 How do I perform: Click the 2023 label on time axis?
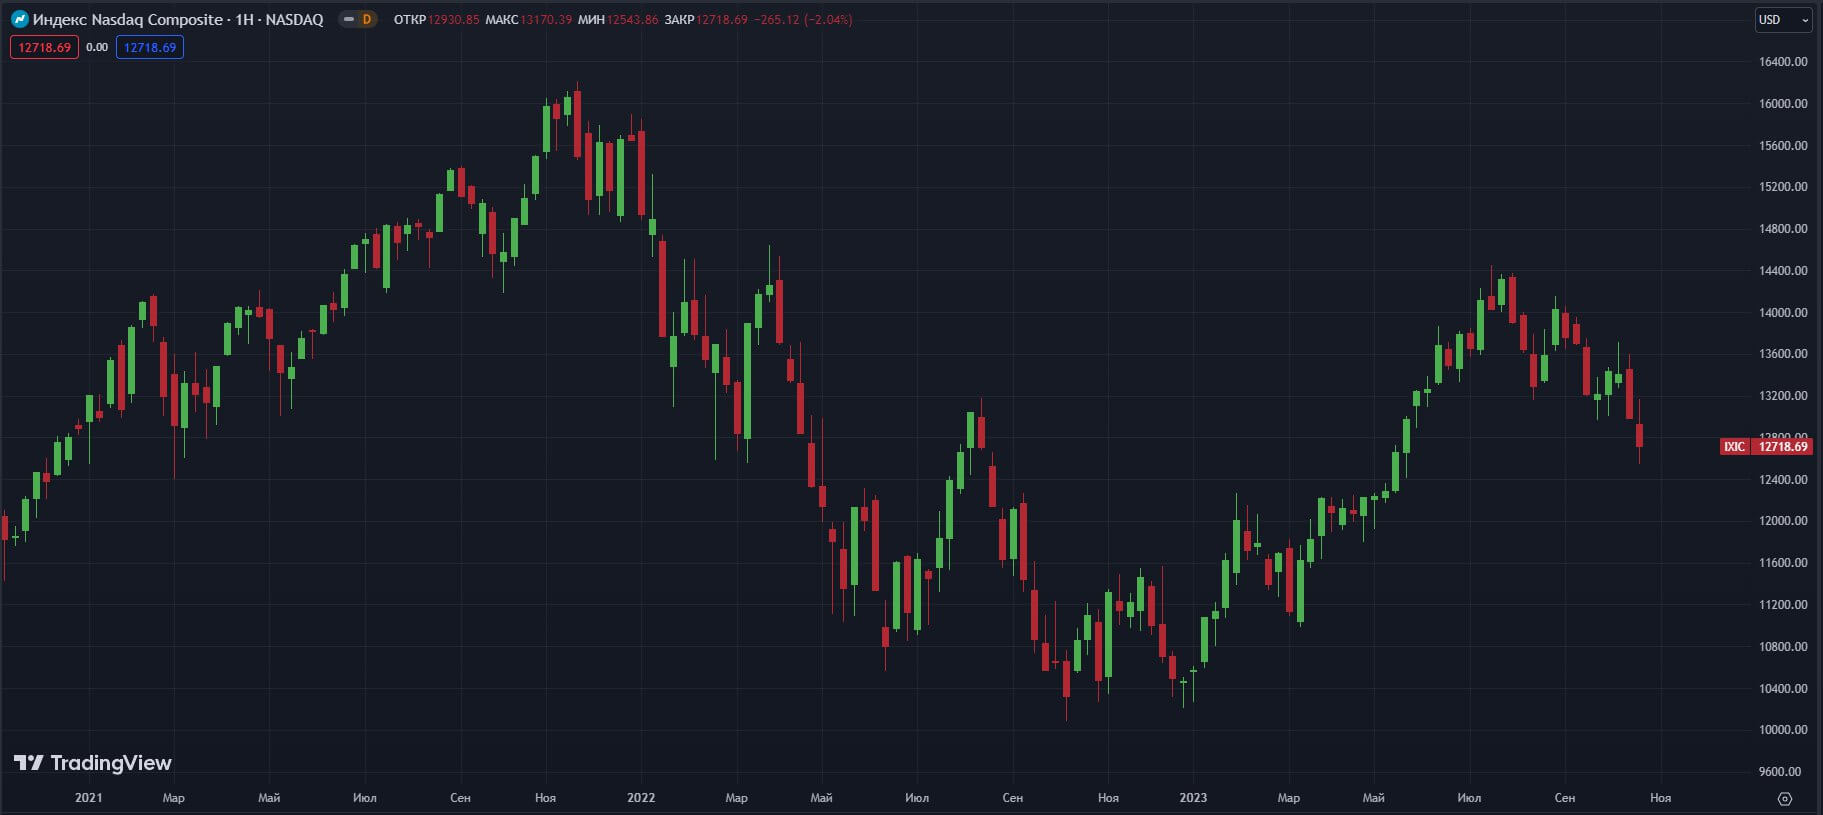coord(1193,798)
